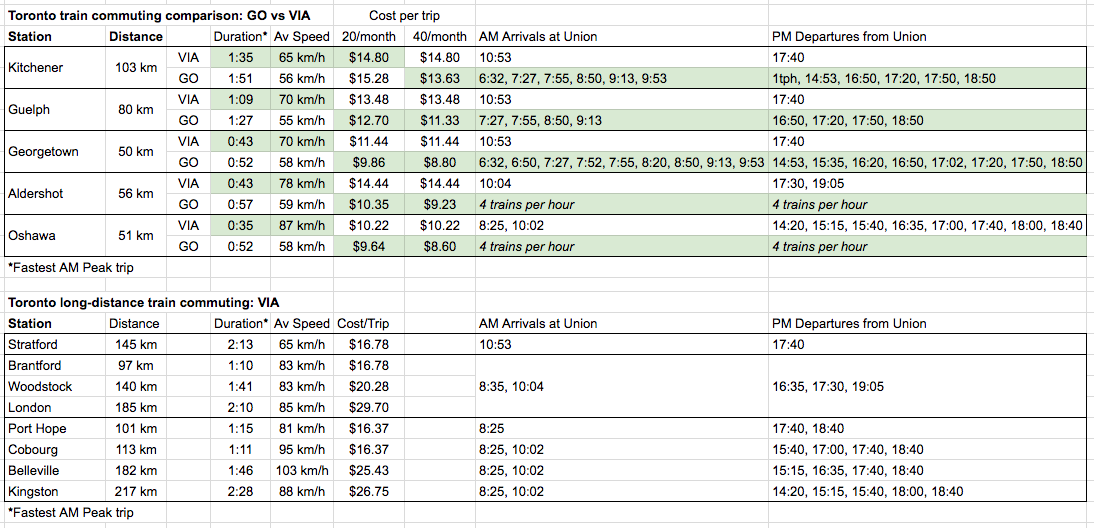Select Oshawa VIA 87 km/h speed cell

[x=301, y=226]
